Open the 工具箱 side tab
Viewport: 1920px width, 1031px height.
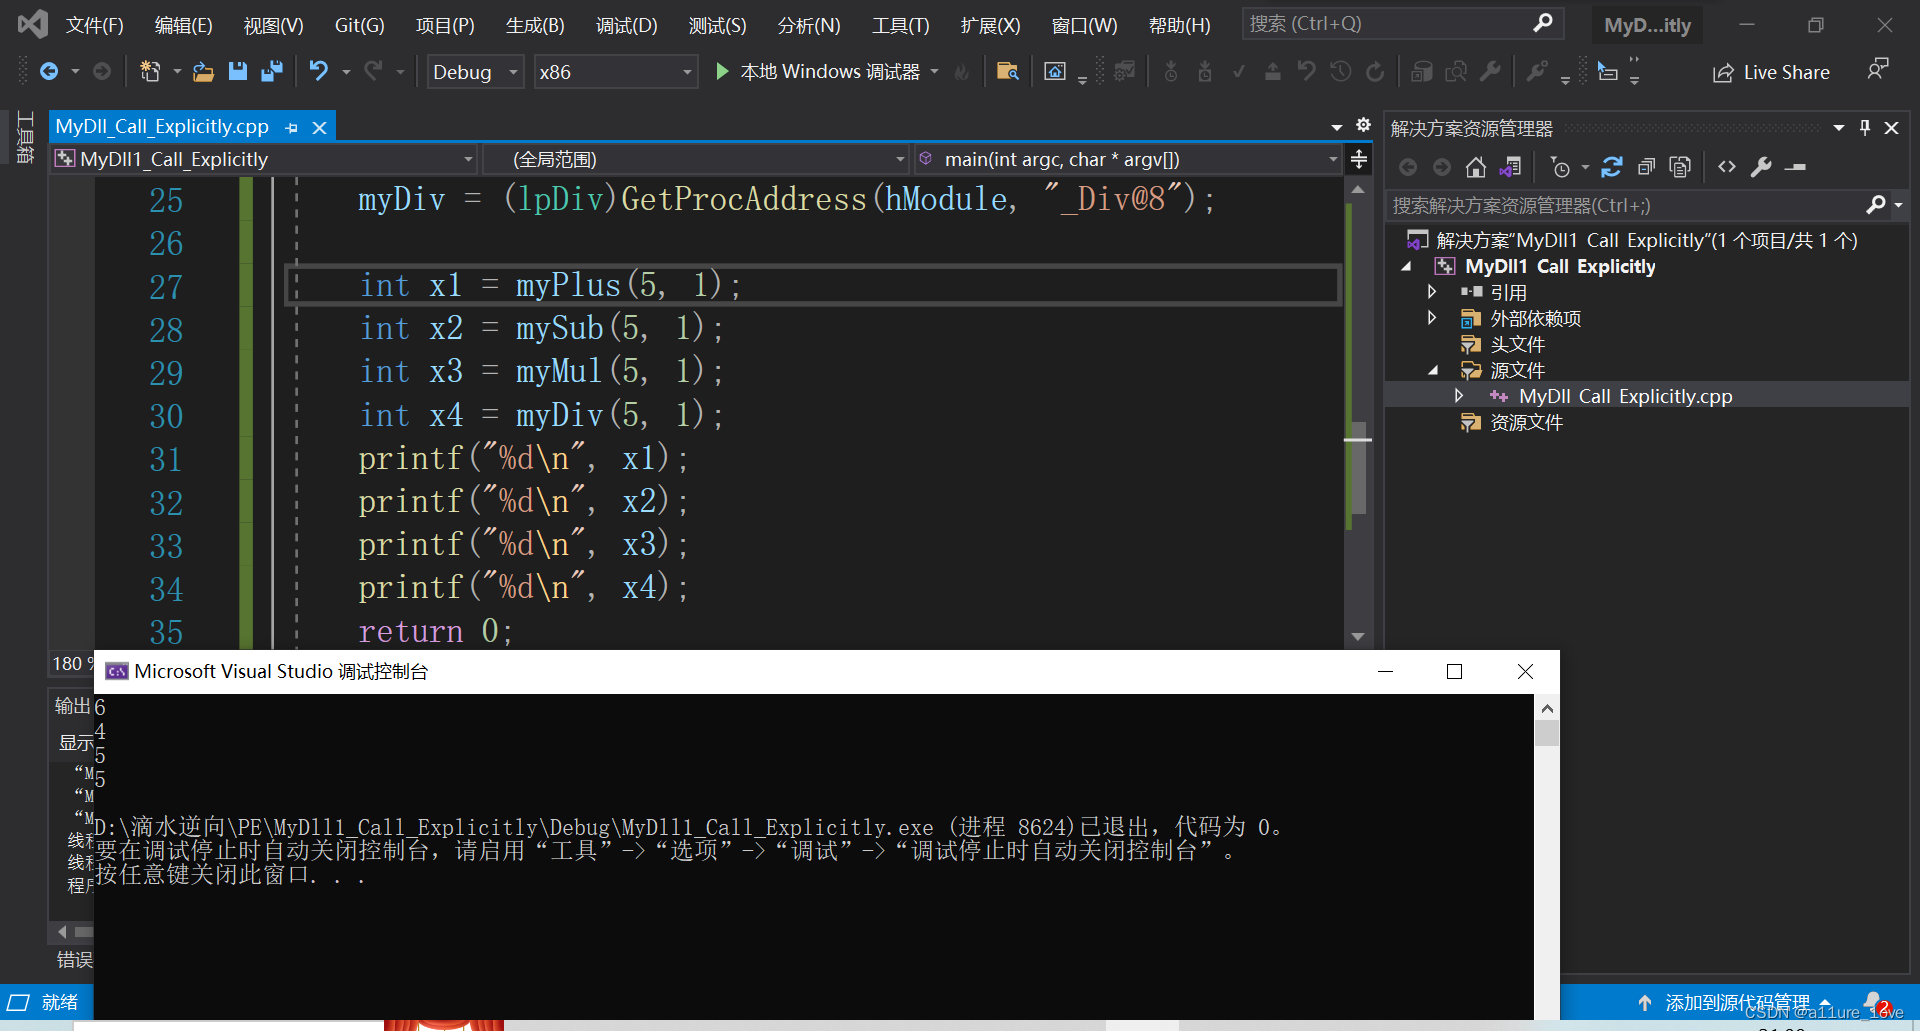click(26, 136)
